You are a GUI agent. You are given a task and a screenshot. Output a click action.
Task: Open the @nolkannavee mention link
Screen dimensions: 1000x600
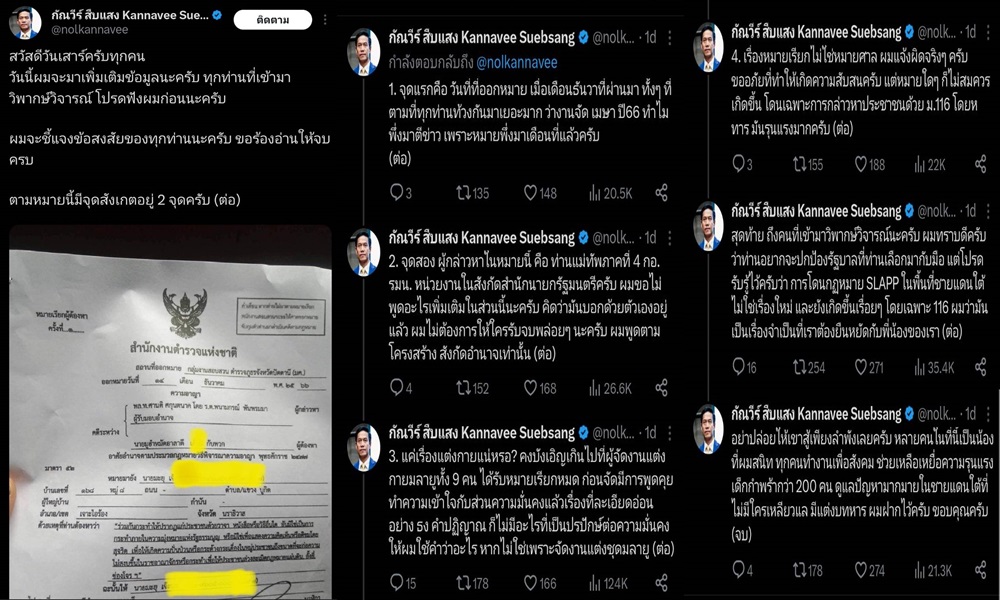[x=517, y=62]
